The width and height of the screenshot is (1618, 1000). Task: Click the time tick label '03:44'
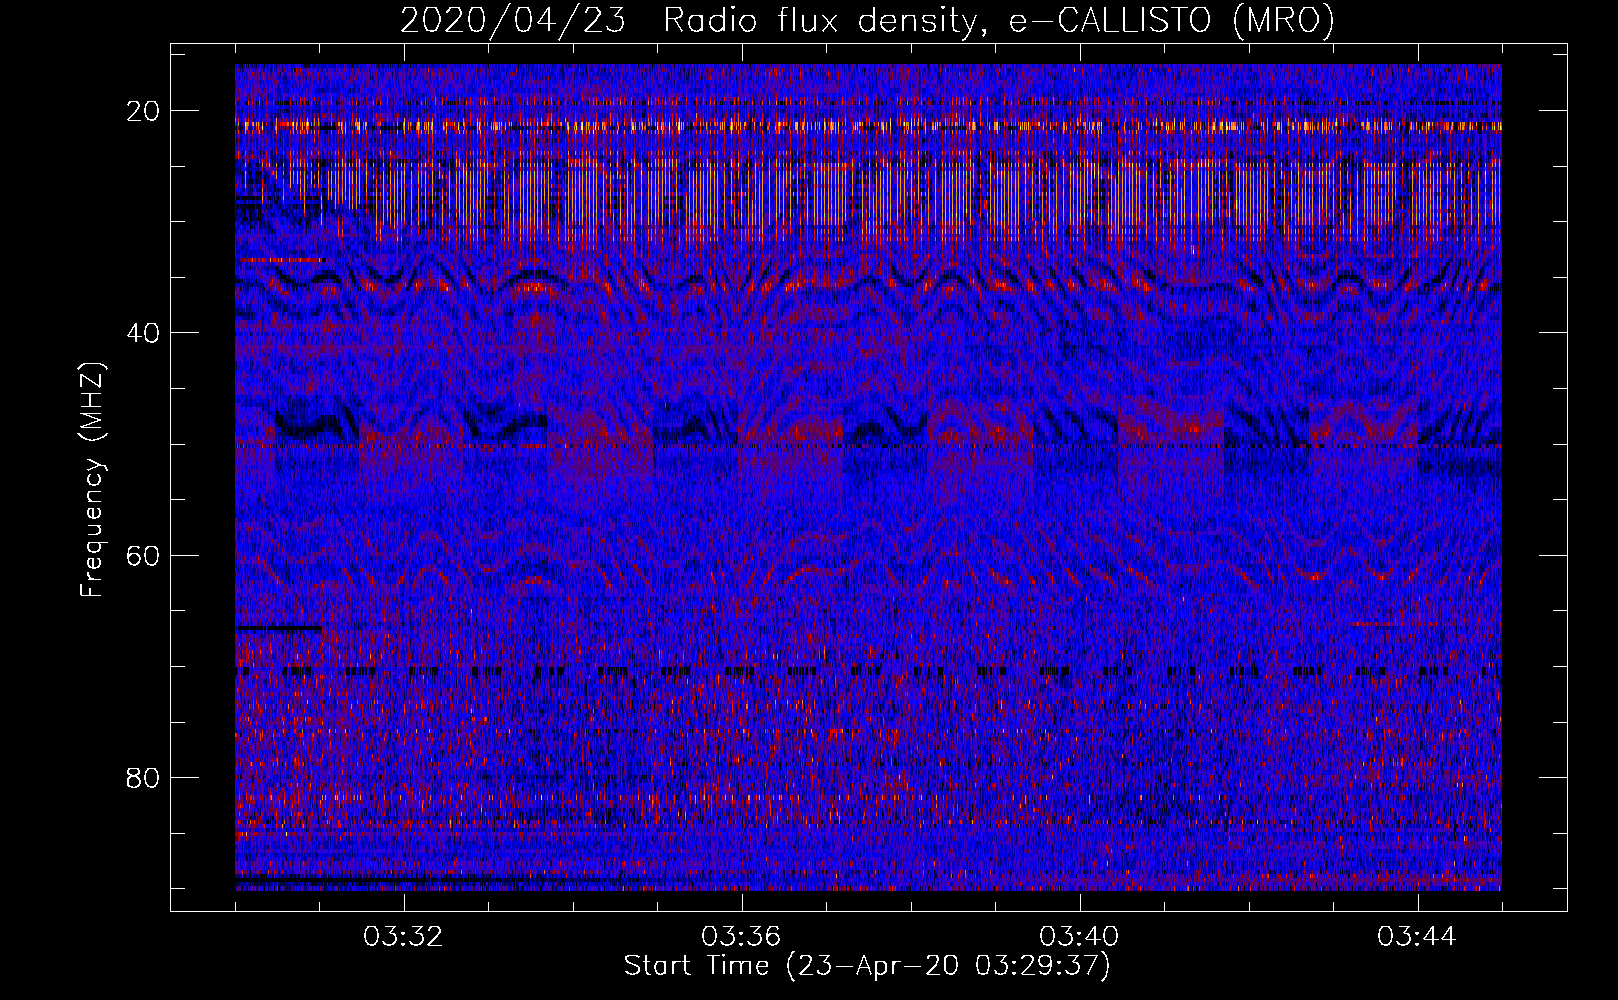[1417, 937]
